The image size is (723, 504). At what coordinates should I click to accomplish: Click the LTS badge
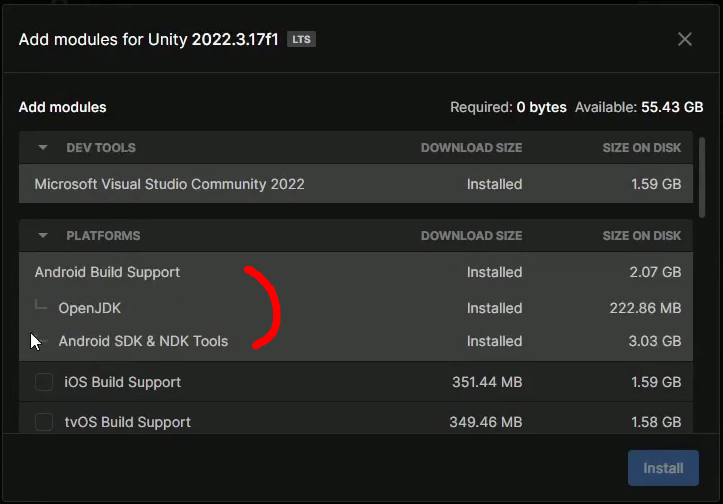click(301, 39)
